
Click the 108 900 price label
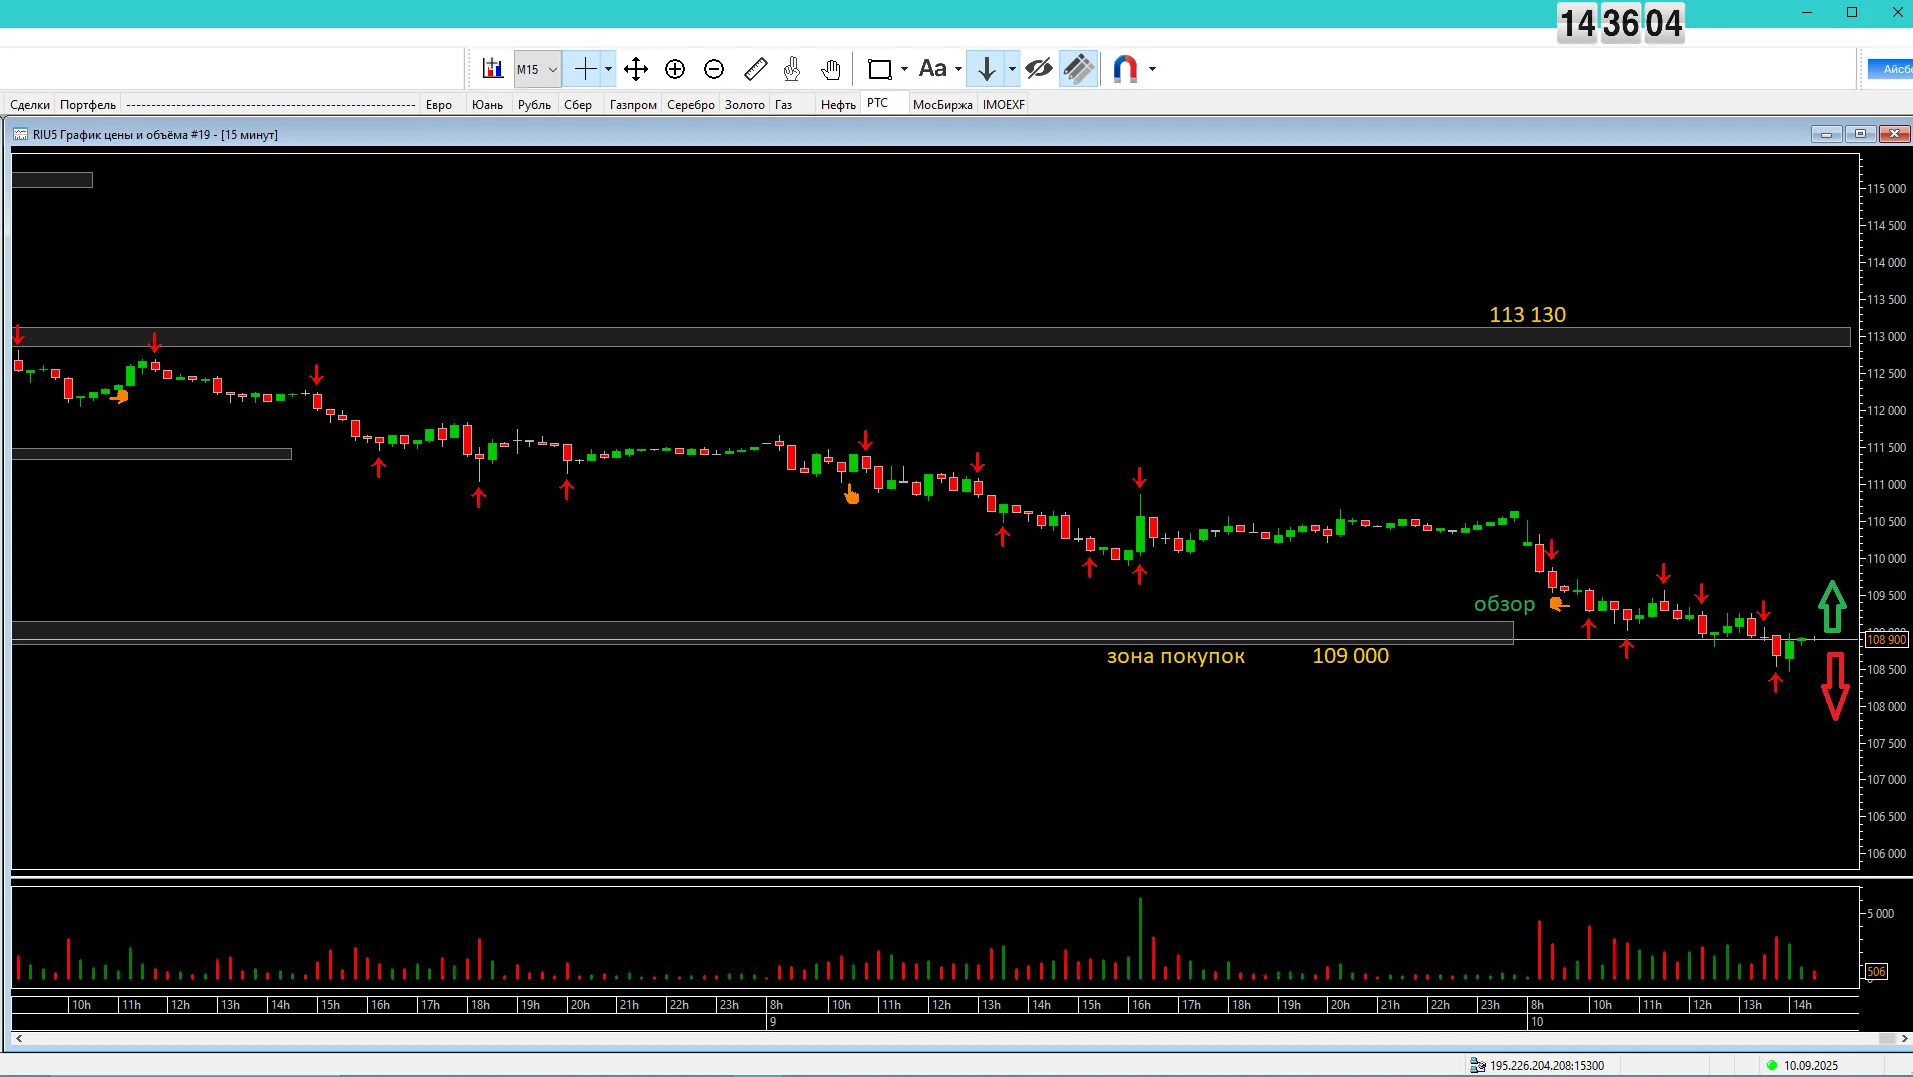tap(1886, 639)
